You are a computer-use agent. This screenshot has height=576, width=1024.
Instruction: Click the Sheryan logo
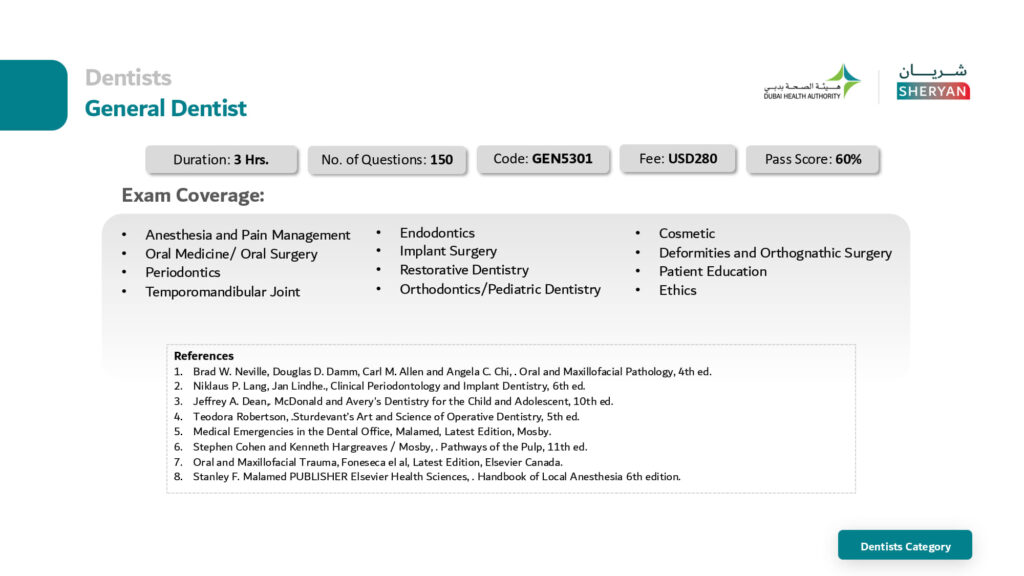click(932, 83)
